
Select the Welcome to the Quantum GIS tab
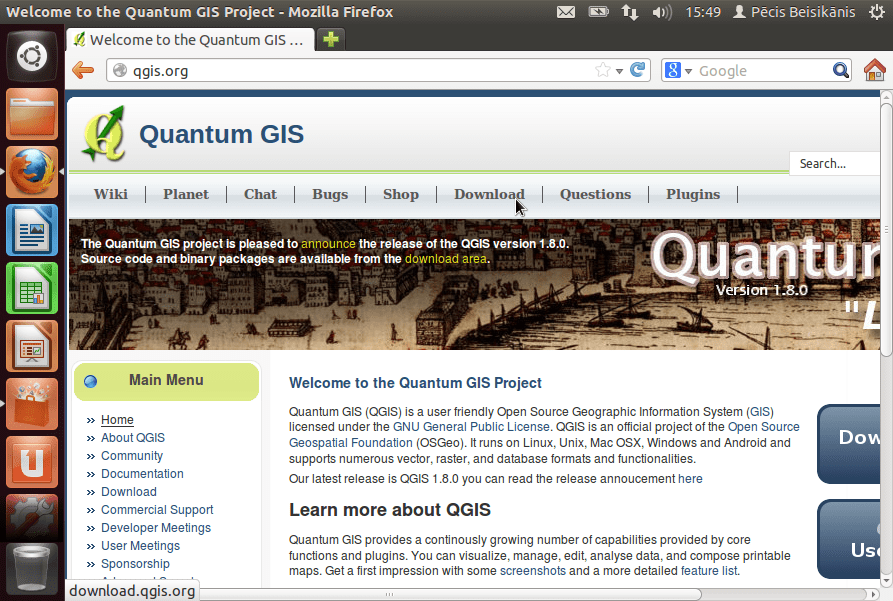(x=190, y=39)
